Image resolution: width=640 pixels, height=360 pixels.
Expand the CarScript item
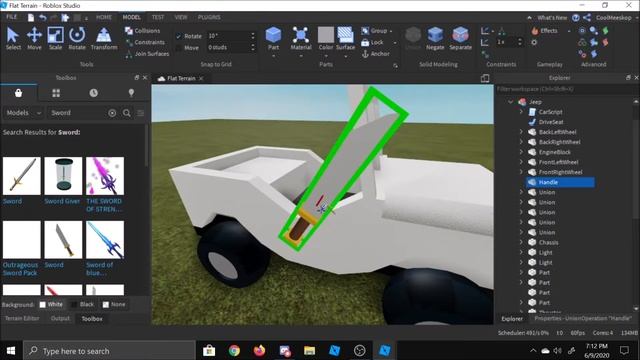pos(521,112)
